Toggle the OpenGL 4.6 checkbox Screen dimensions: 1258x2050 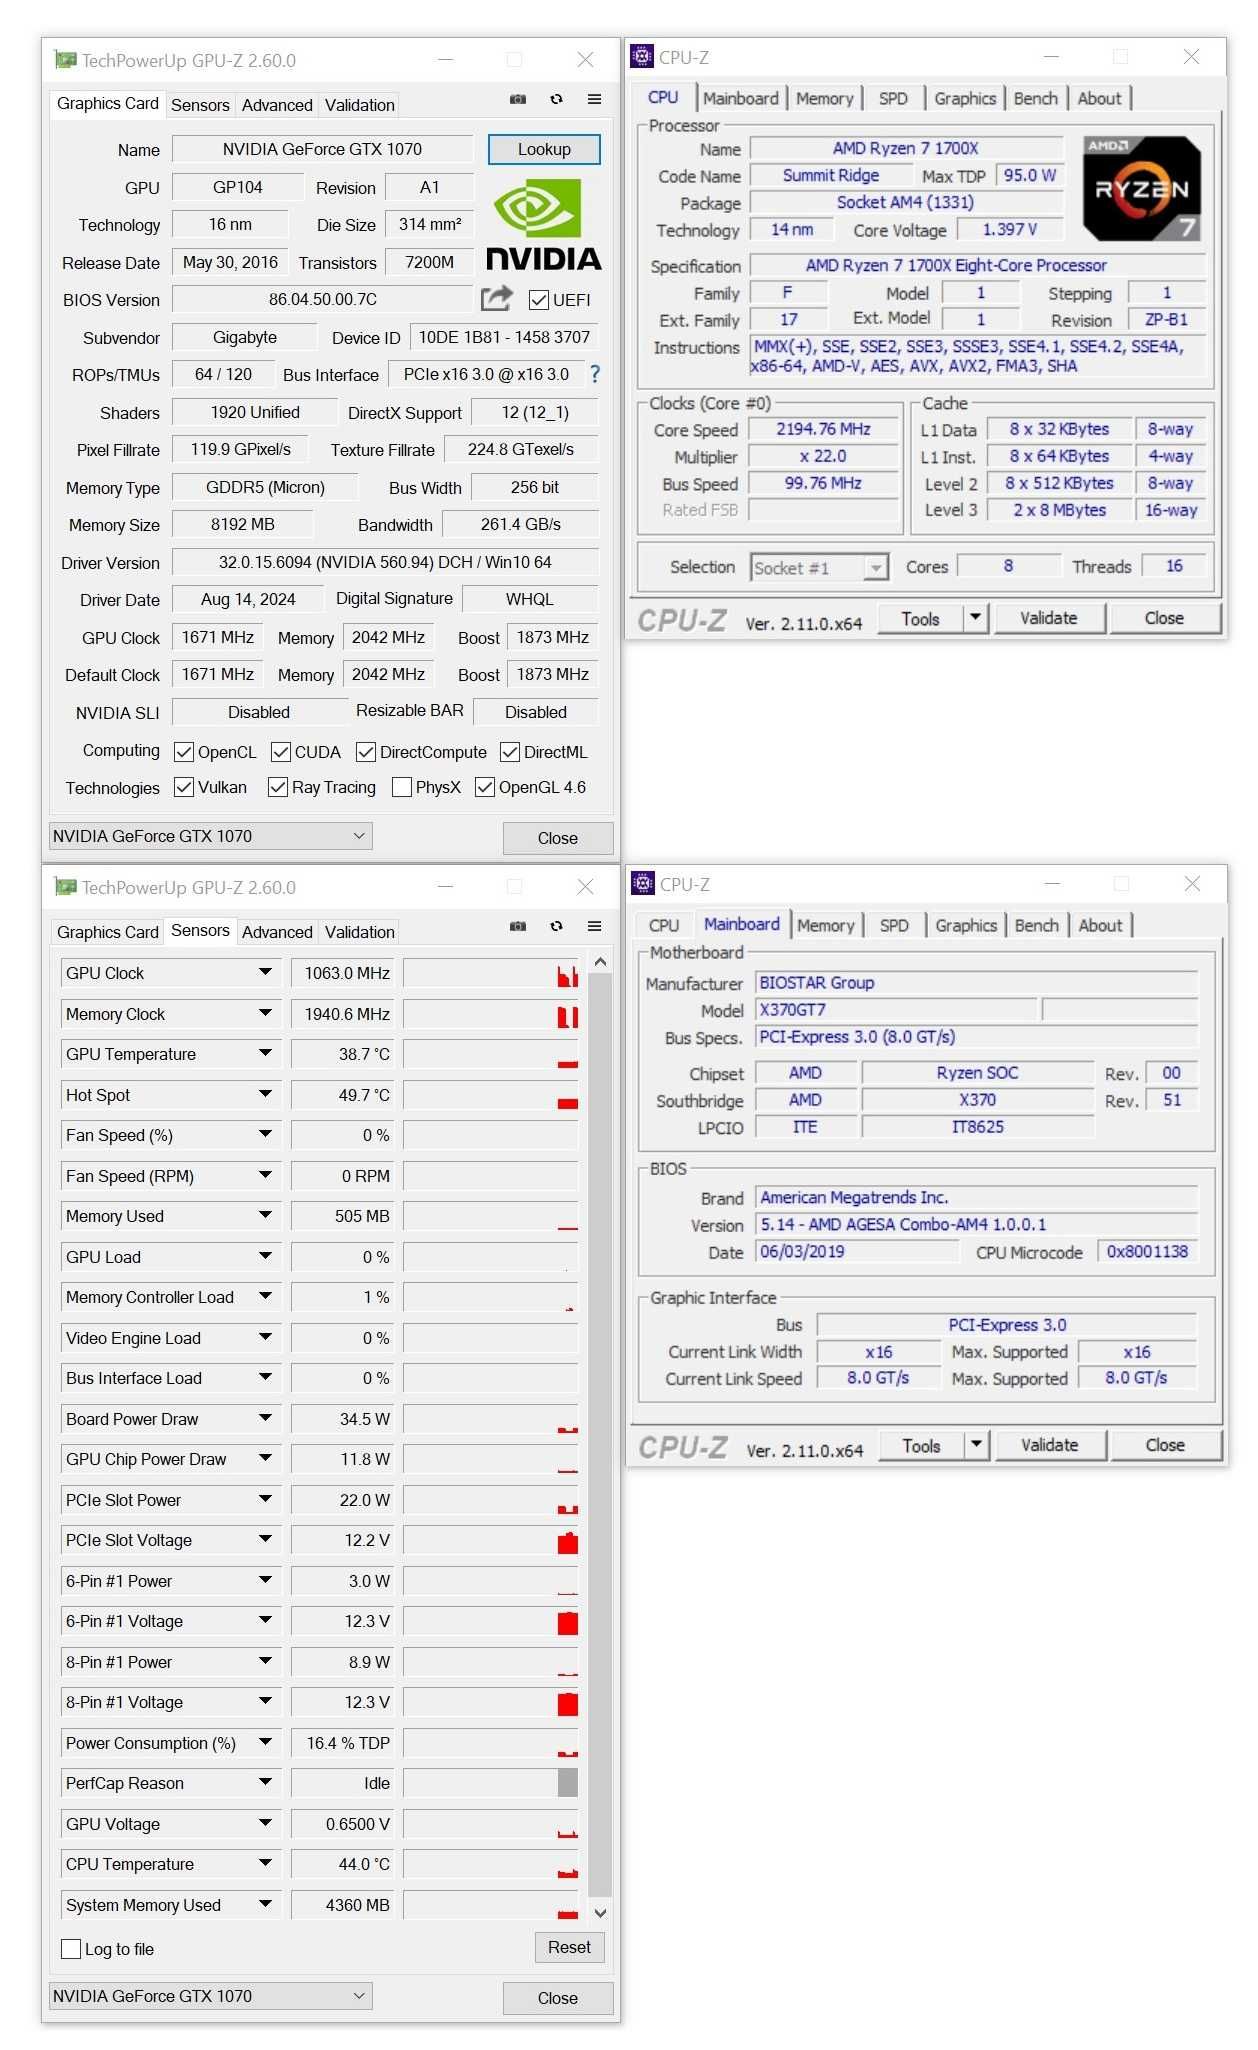pos(485,787)
